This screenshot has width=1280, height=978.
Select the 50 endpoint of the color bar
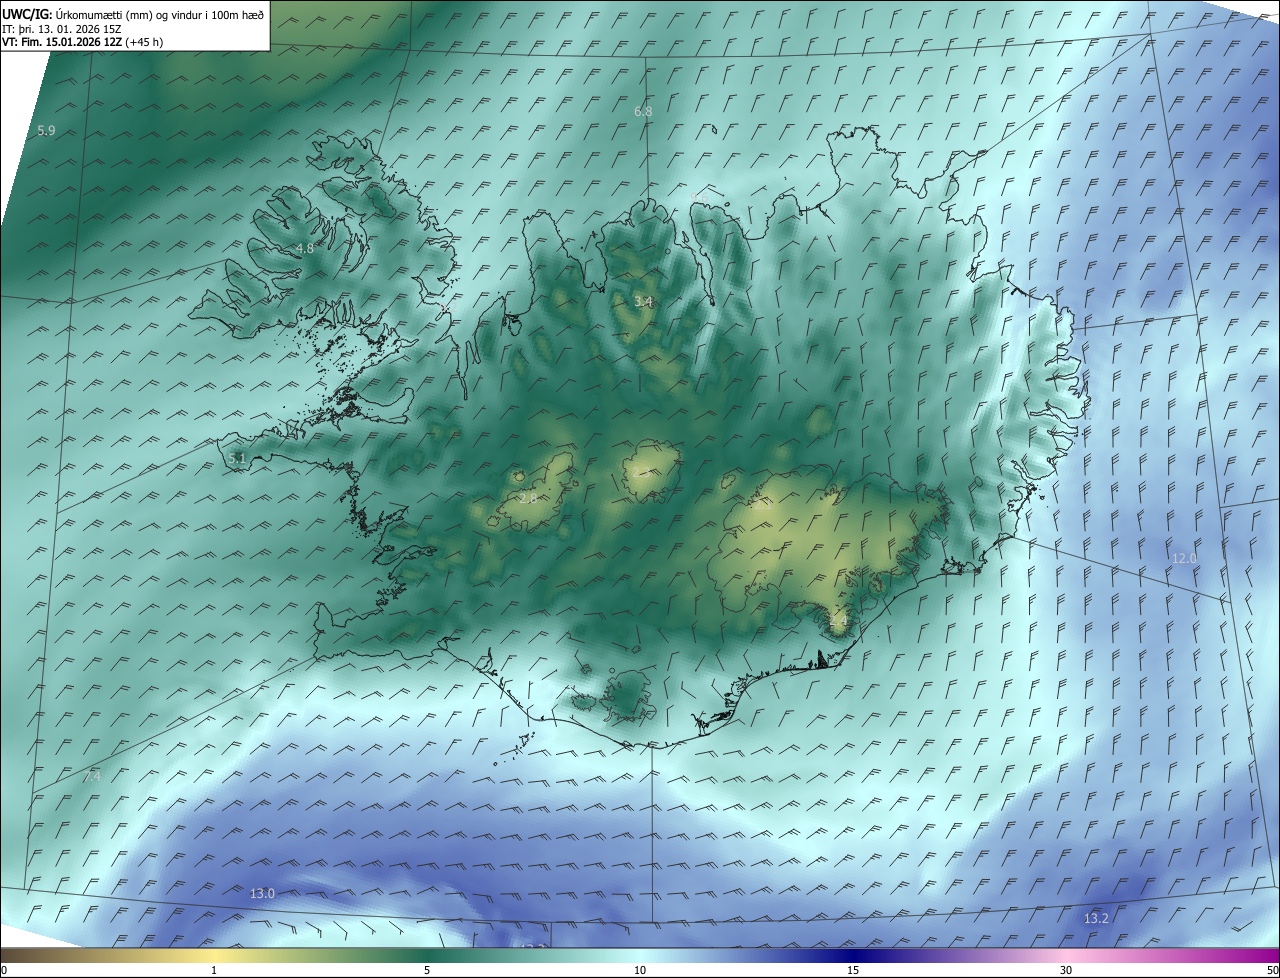click(x=1272, y=970)
